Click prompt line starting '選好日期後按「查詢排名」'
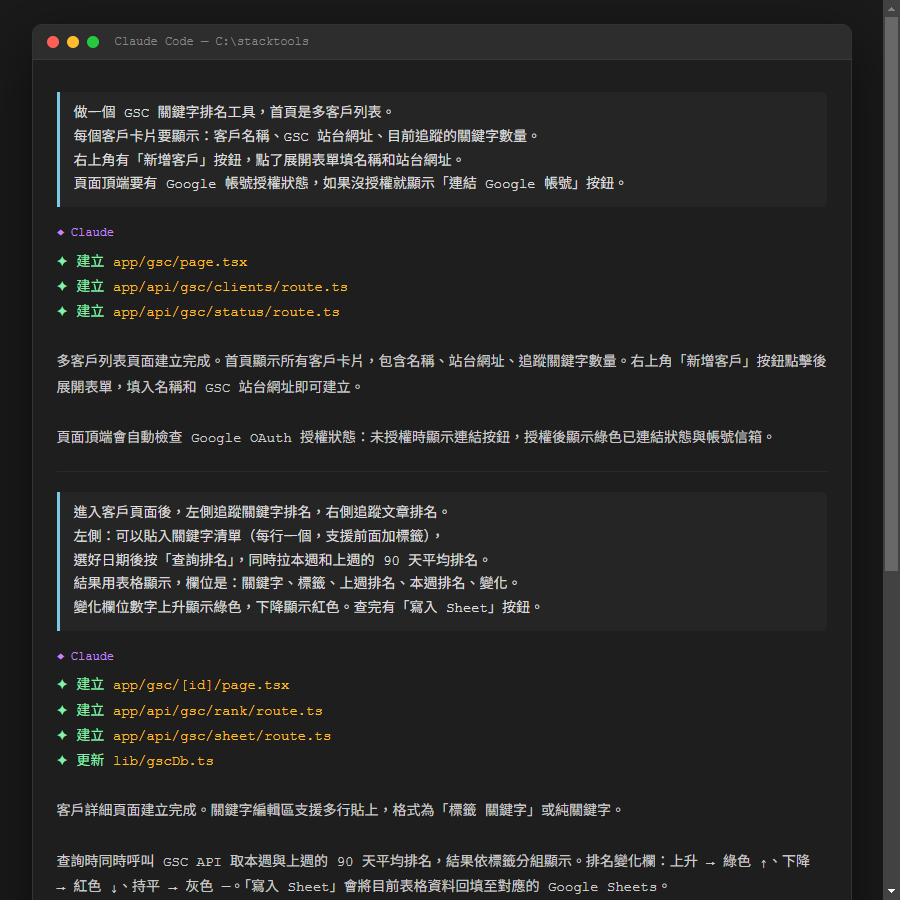This screenshot has height=900, width=900. click(282, 560)
